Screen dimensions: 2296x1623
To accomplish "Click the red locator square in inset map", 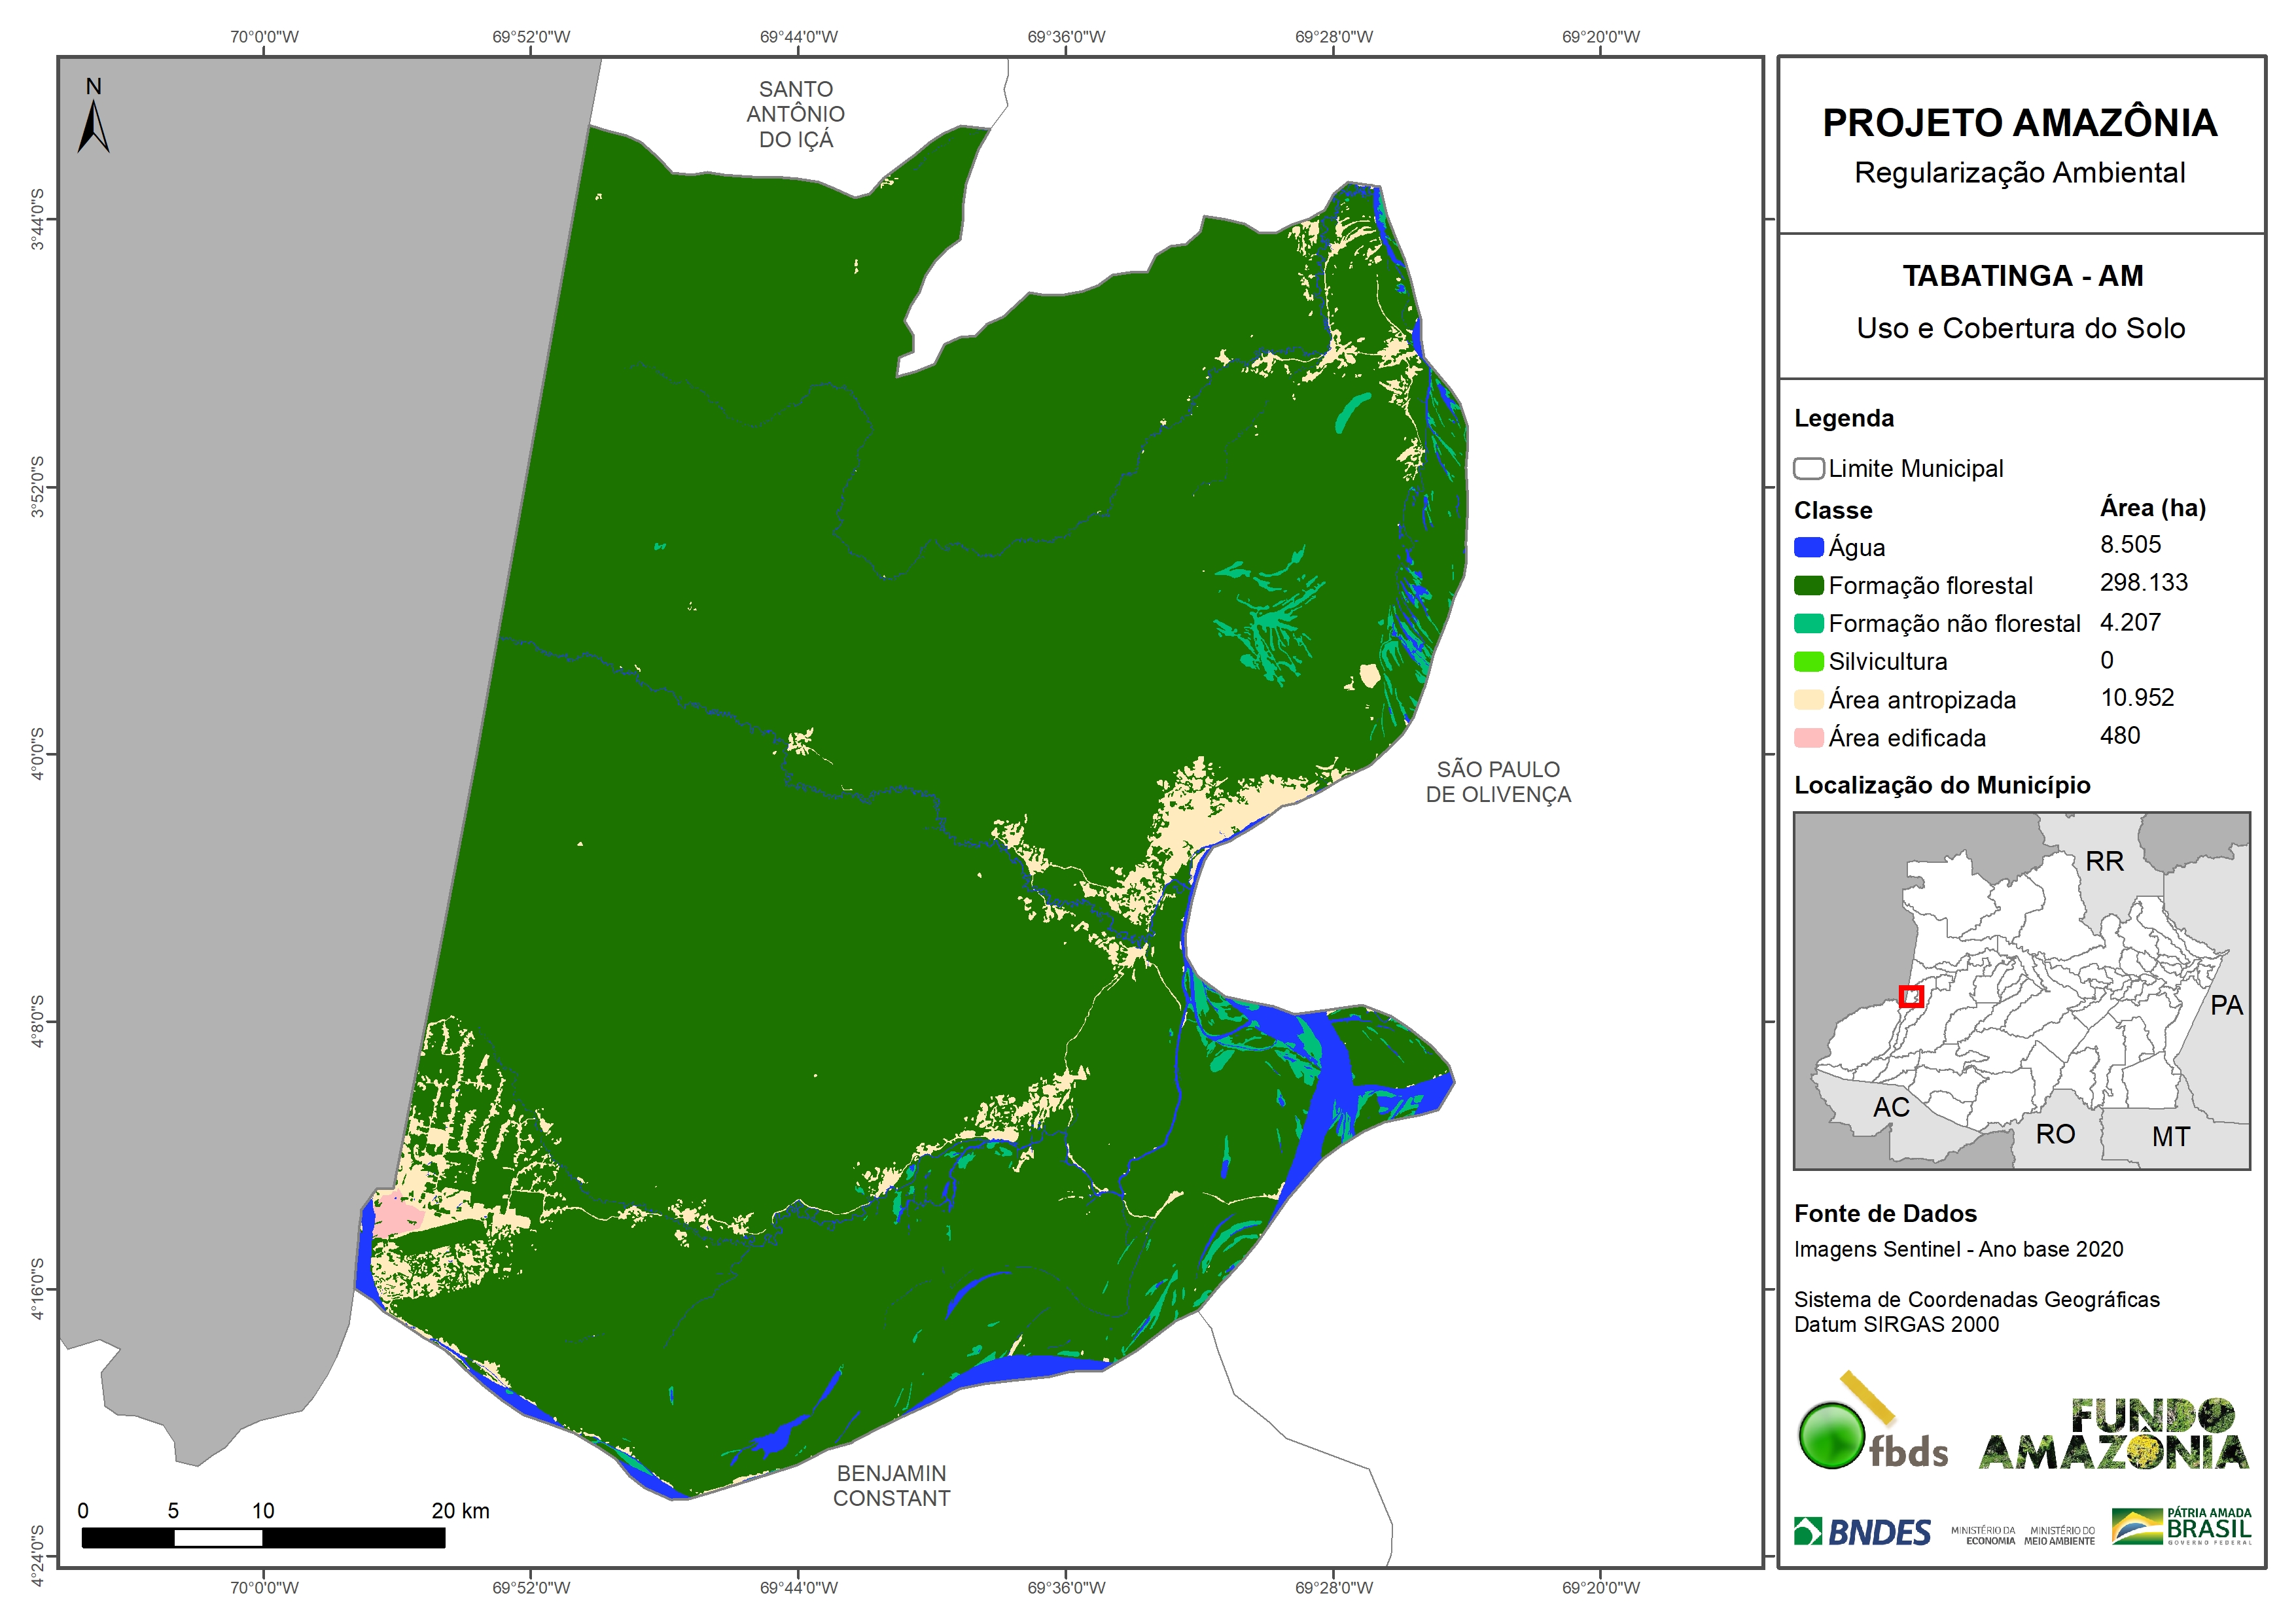I will [1911, 996].
